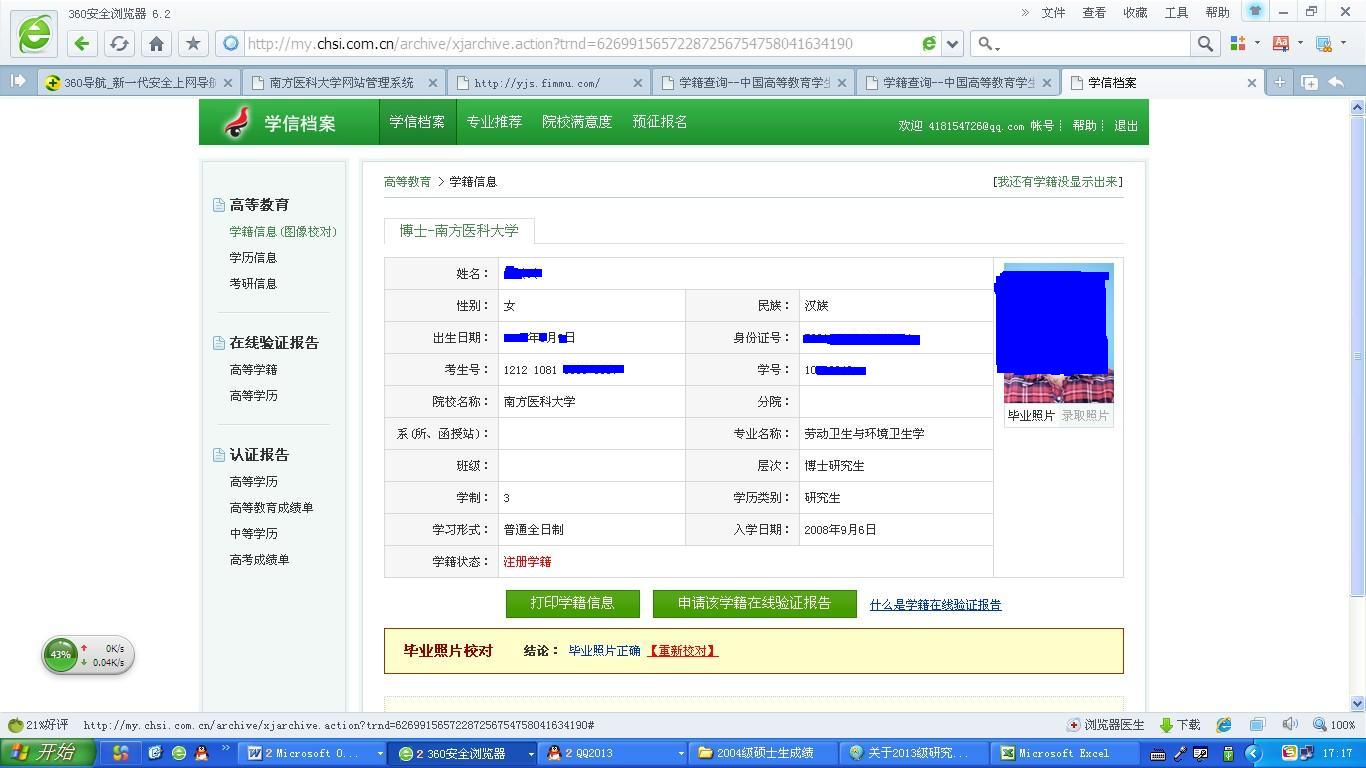Click the magnifier search button
This screenshot has height=768, width=1366.
click(1205, 43)
